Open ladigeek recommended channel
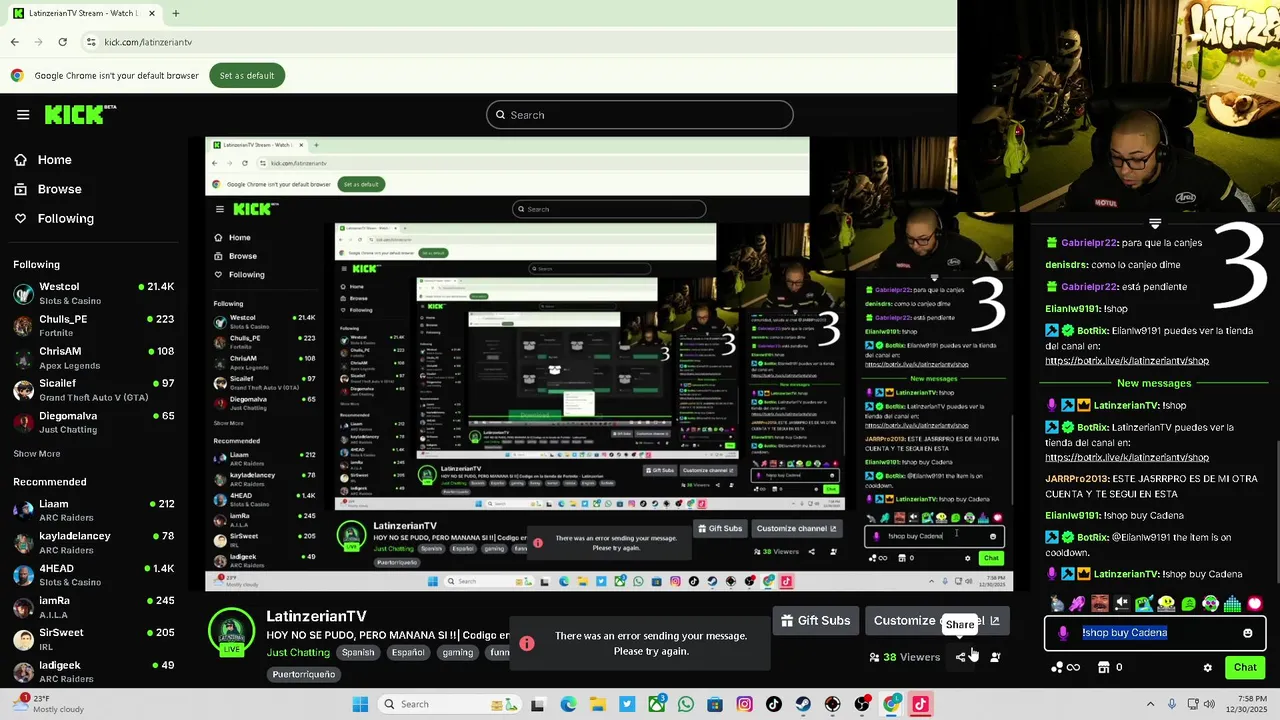The width and height of the screenshot is (1280, 720). (x=94, y=670)
